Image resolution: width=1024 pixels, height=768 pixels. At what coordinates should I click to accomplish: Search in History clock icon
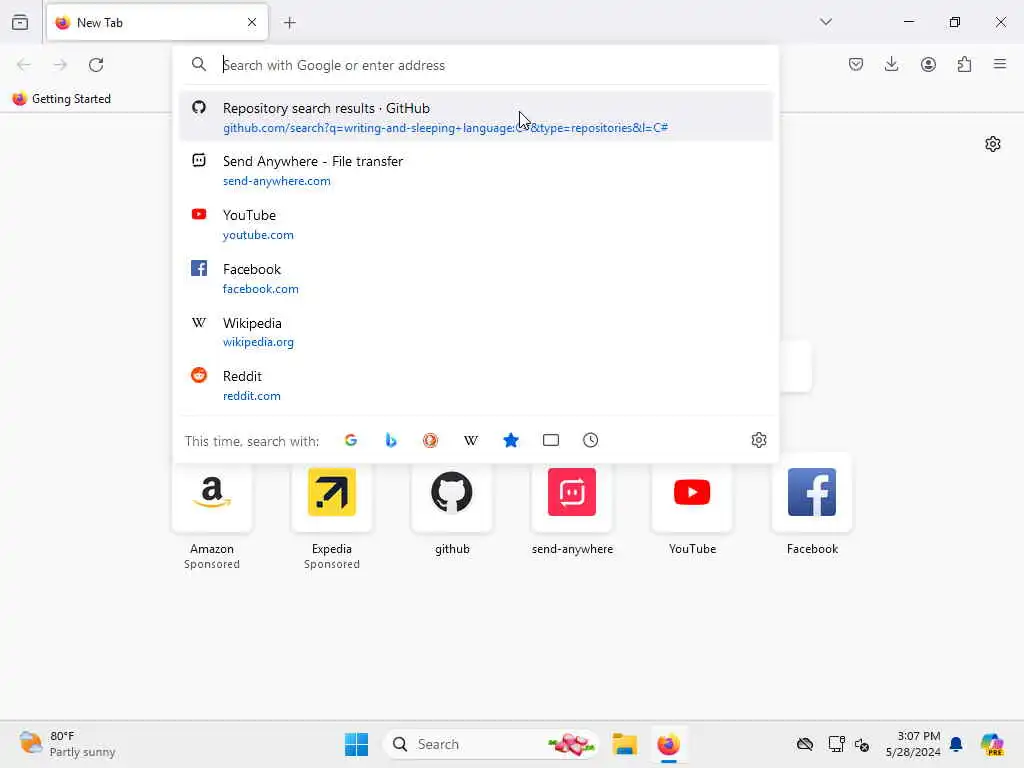pyautogui.click(x=590, y=440)
